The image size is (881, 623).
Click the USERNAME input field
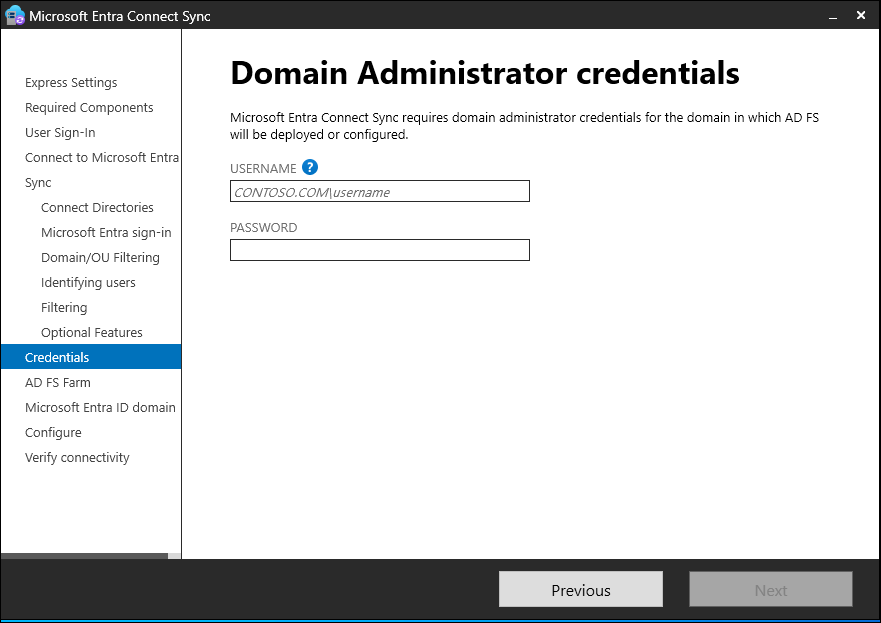click(379, 192)
